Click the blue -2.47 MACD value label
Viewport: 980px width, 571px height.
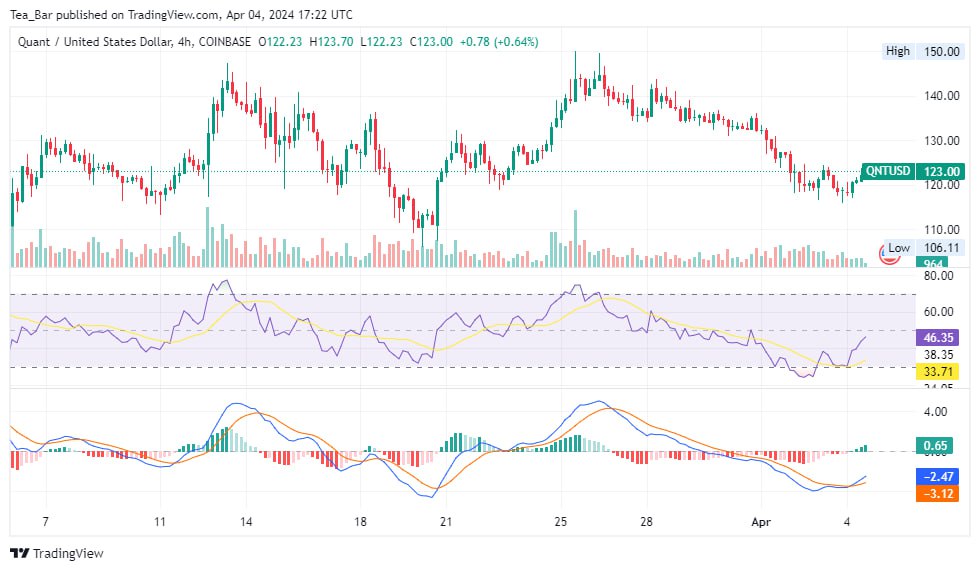tap(938, 477)
